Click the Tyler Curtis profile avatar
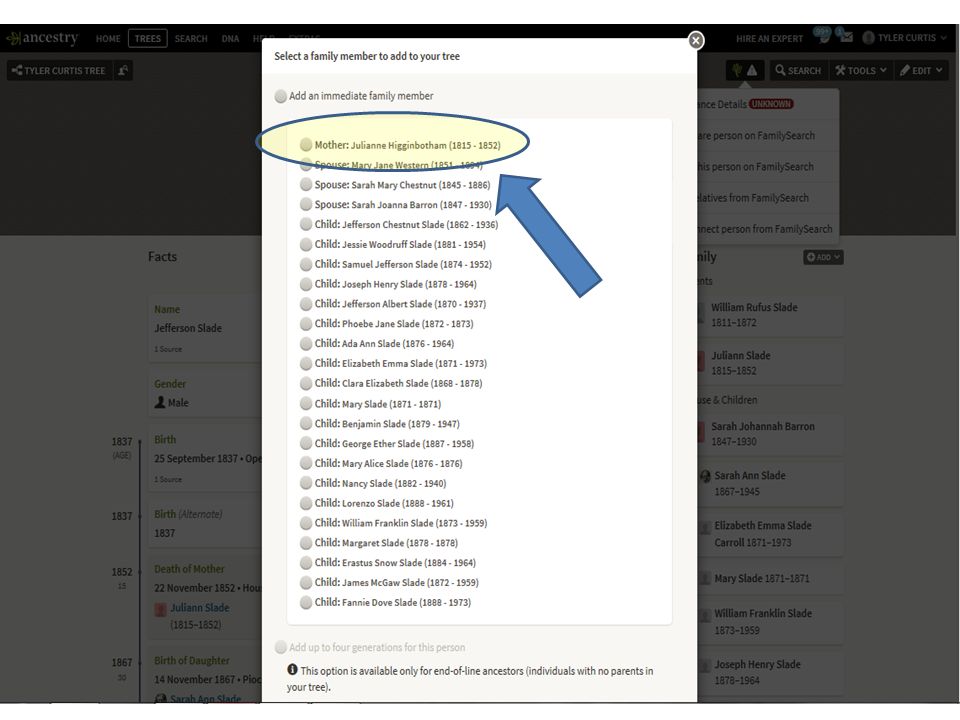 click(x=868, y=38)
